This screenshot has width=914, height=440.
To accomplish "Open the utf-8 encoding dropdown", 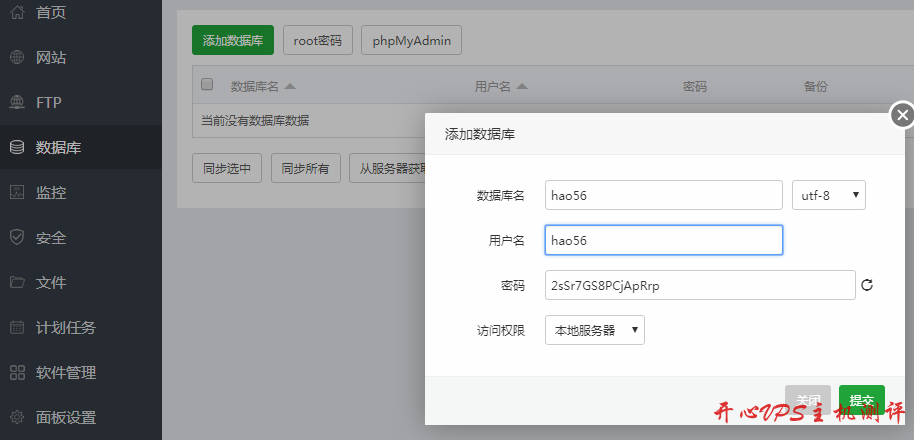I will pos(828,195).
